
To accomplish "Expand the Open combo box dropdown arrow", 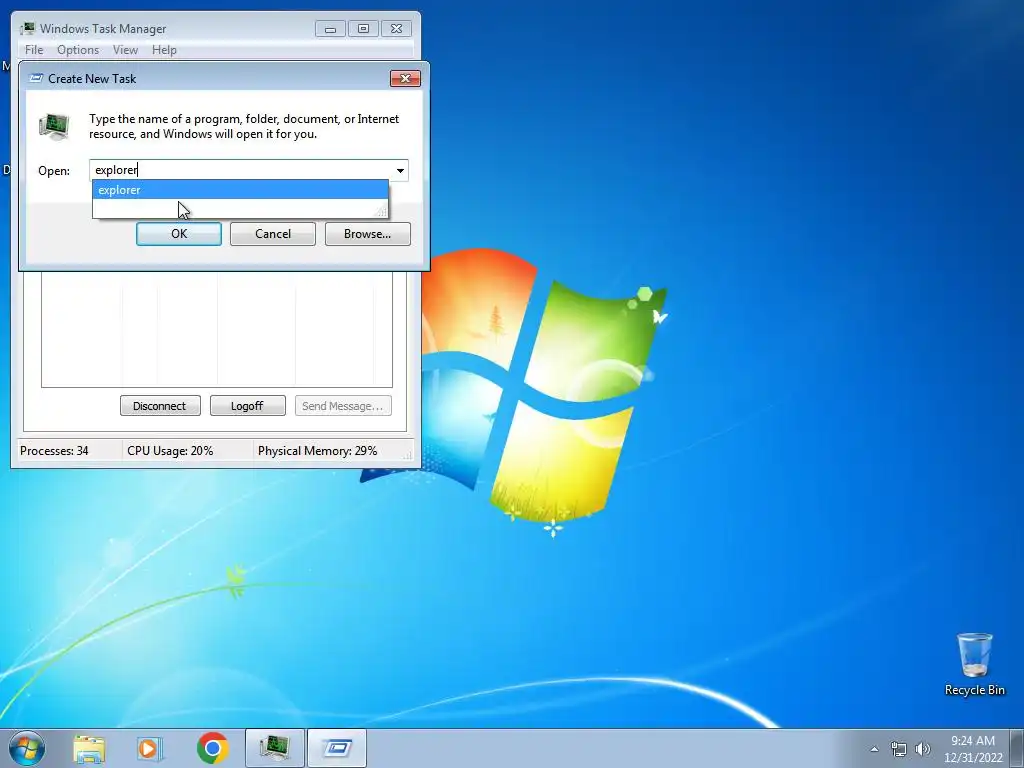I will pyautogui.click(x=400, y=170).
